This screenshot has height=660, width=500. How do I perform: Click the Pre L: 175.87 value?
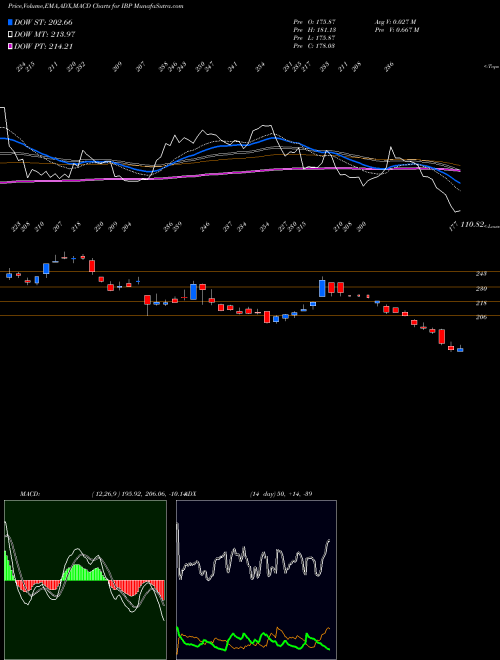tap(314, 38)
